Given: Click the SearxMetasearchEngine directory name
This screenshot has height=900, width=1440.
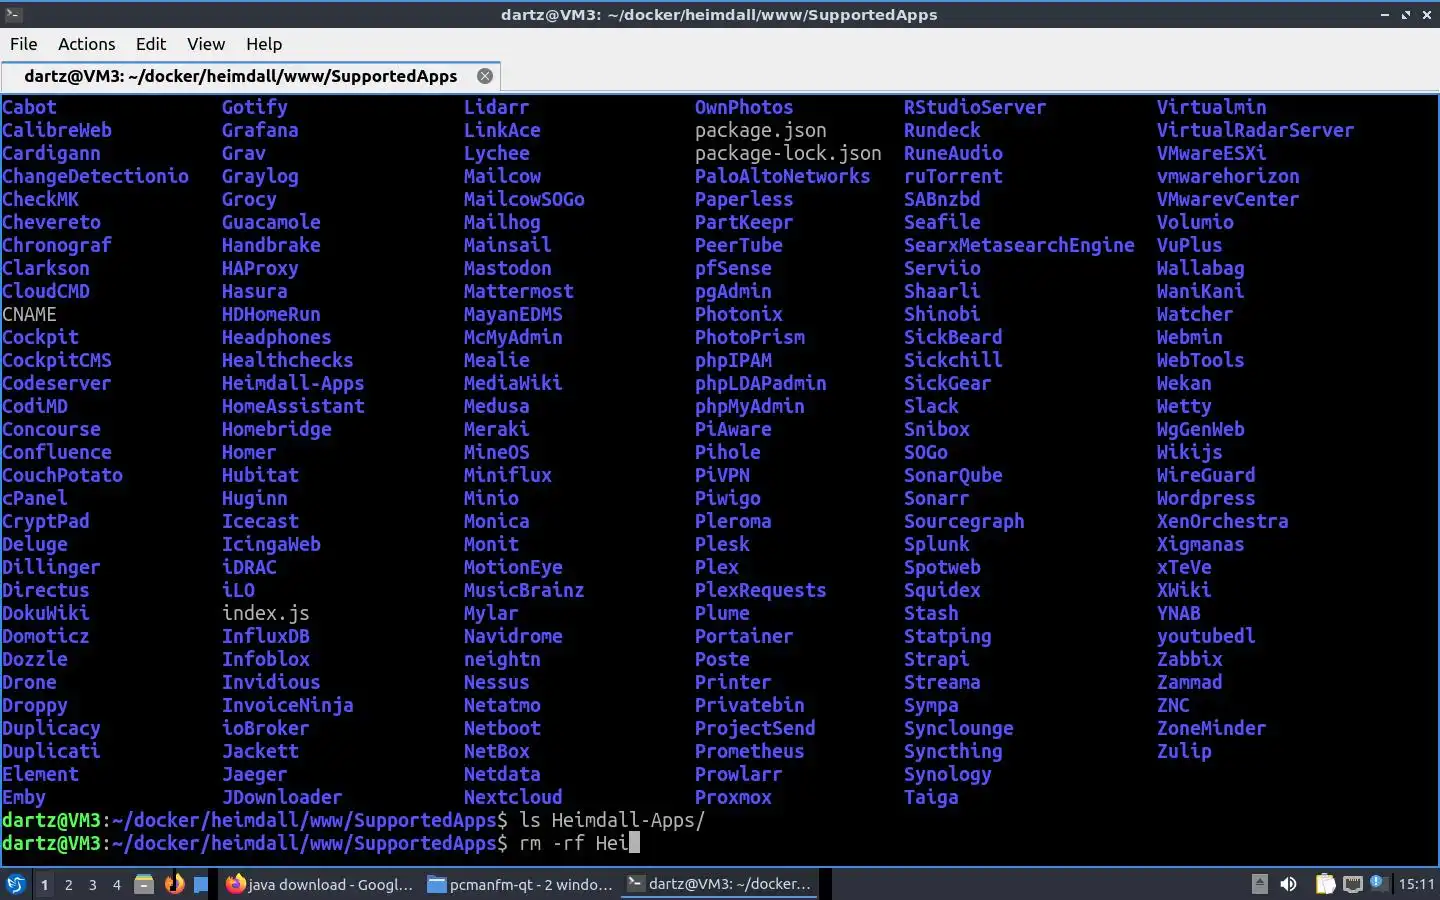Looking at the screenshot, I should (1019, 245).
